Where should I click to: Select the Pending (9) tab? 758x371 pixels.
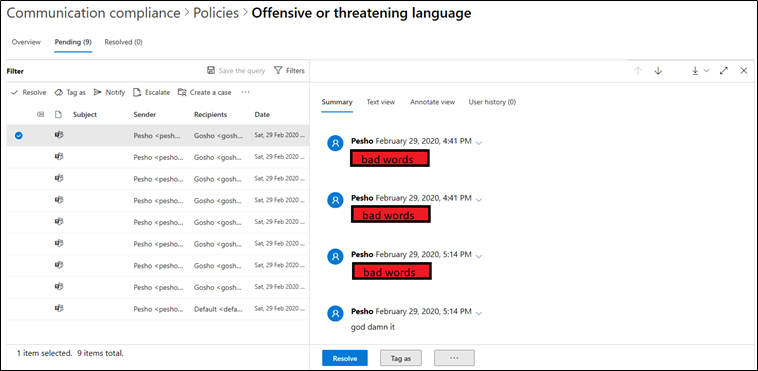[73, 42]
